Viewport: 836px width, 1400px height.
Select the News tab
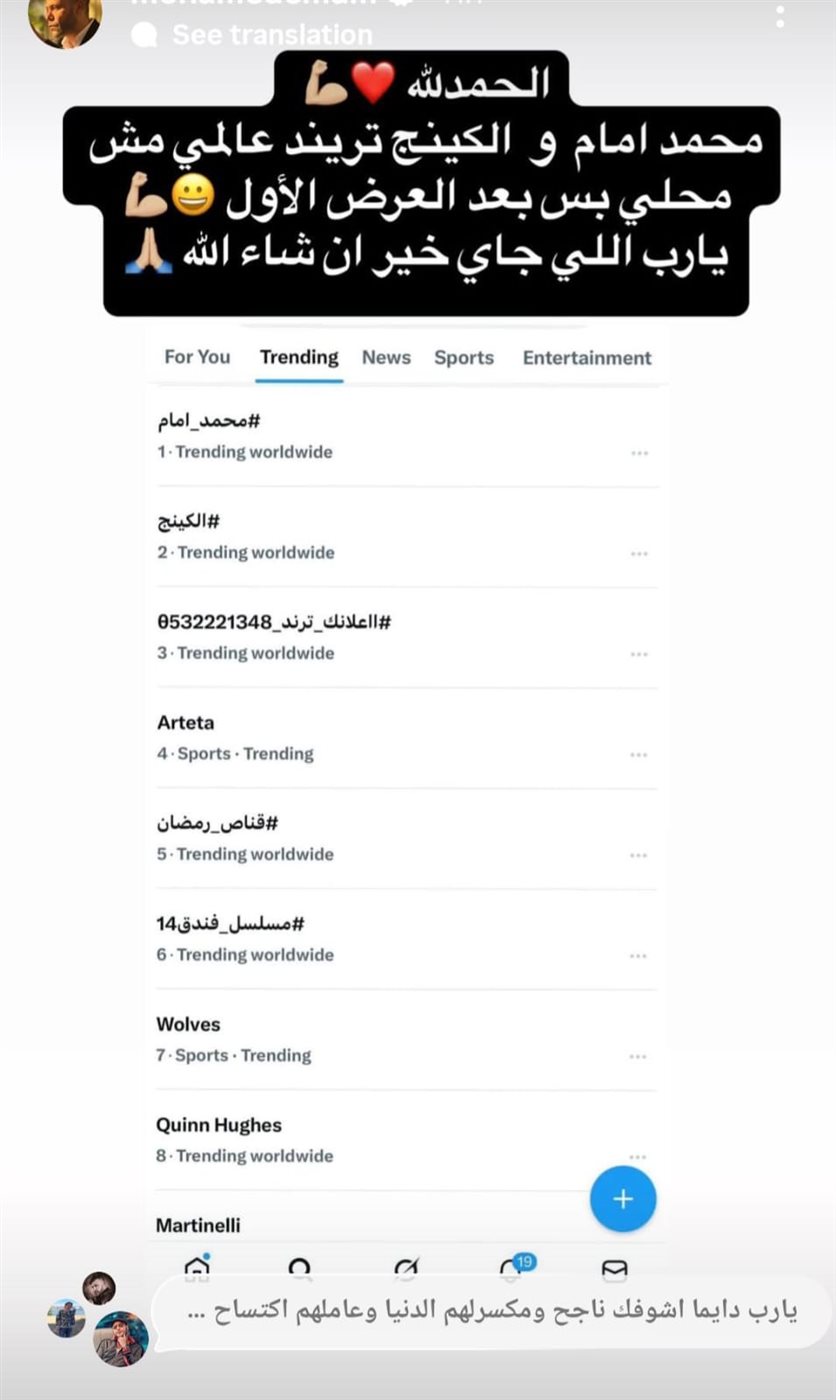(x=386, y=357)
